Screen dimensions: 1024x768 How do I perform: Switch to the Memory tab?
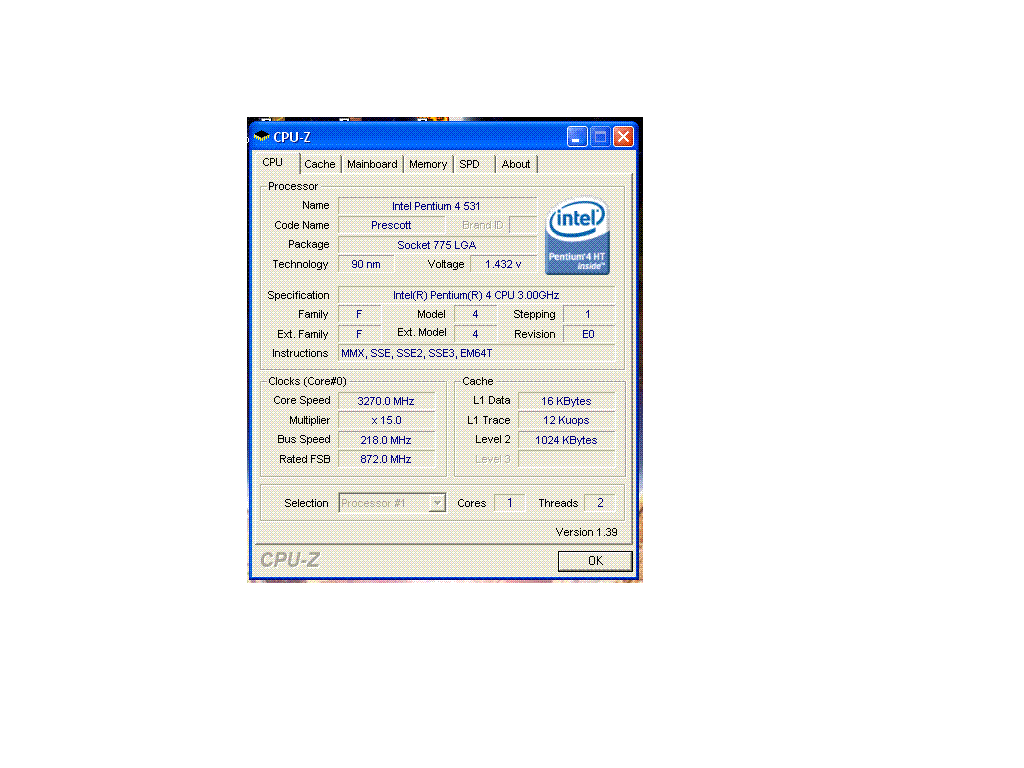point(428,164)
